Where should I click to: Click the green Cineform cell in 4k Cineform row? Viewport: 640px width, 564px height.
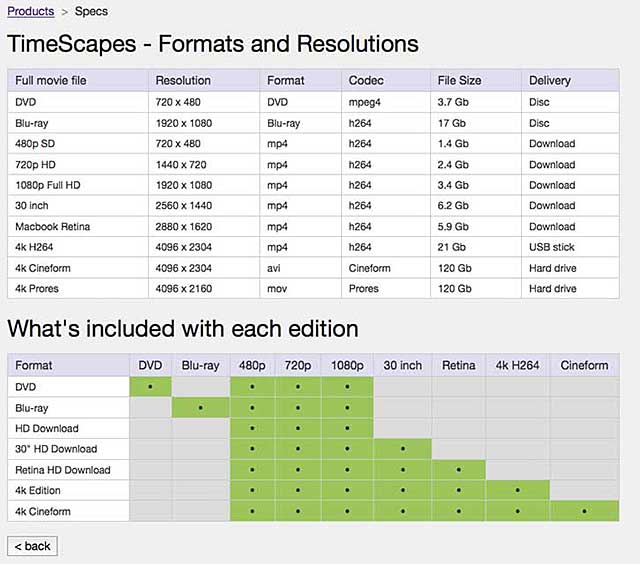pyautogui.click(x=584, y=511)
